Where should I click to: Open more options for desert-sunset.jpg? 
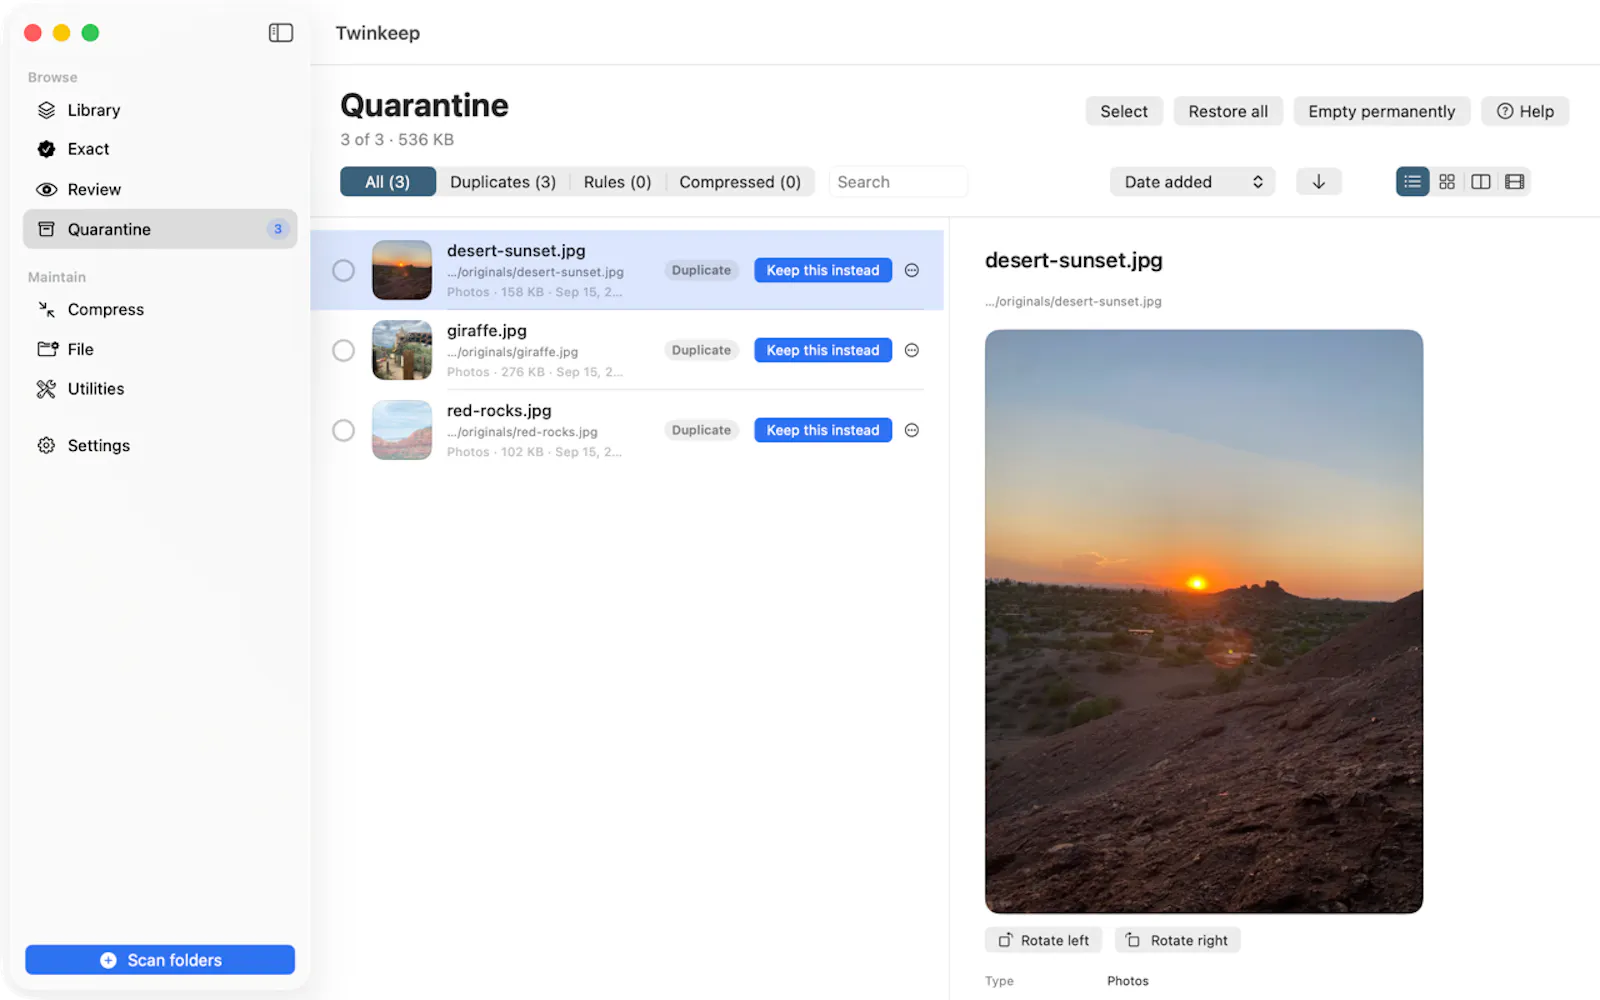(x=912, y=270)
